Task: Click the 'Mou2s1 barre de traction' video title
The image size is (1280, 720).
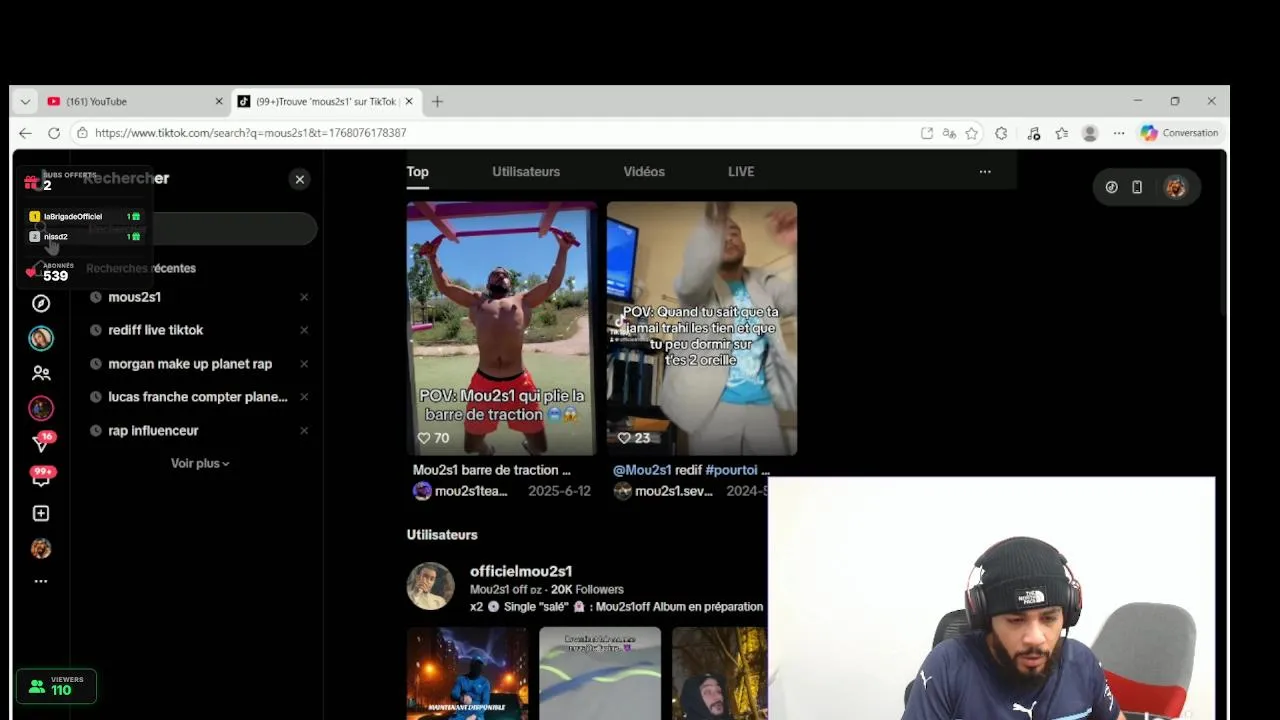Action: click(492, 470)
